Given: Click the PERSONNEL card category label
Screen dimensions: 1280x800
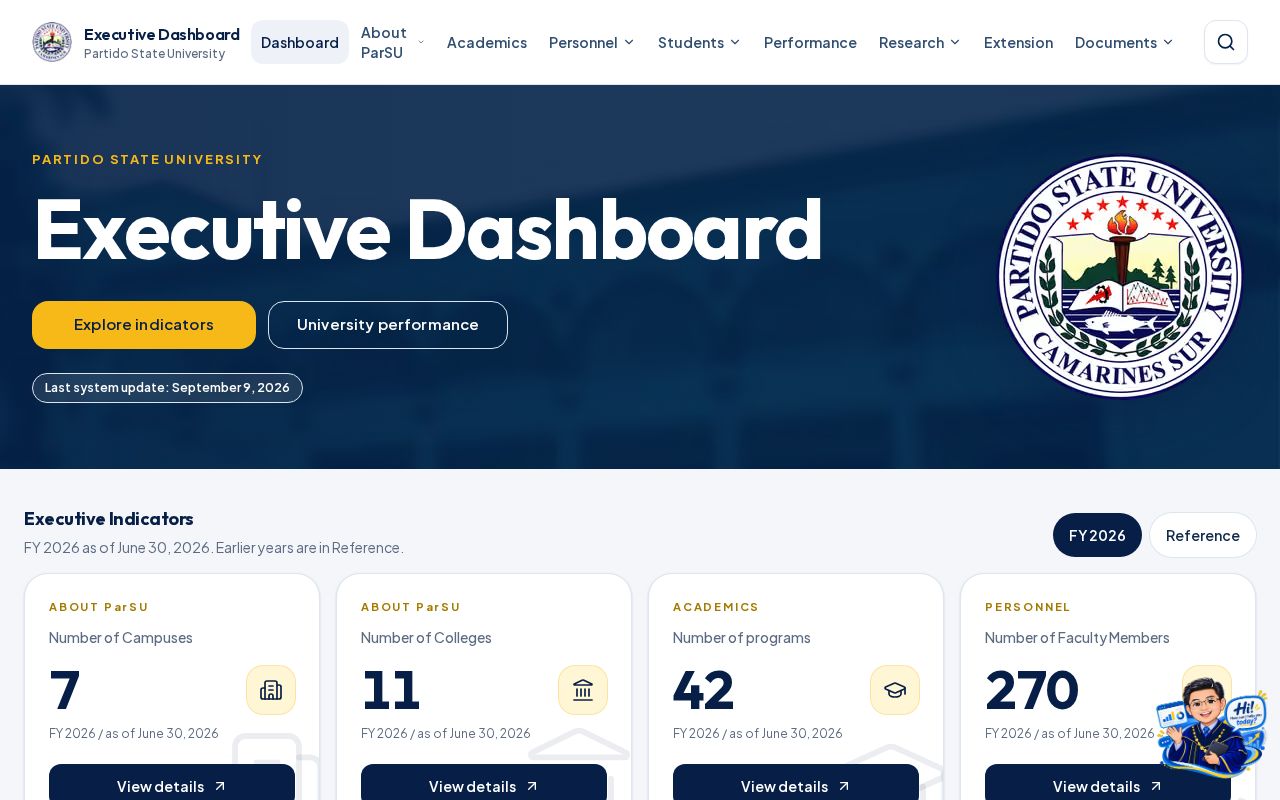Looking at the screenshot, I should tap(1028, 607).
